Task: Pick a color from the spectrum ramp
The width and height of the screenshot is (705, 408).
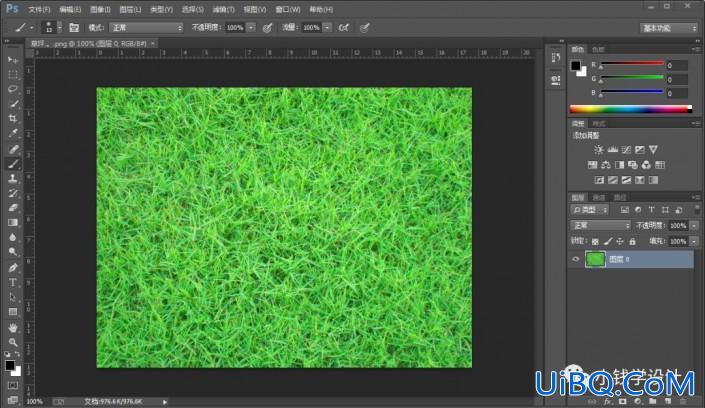Action: [x=631, y=109]
